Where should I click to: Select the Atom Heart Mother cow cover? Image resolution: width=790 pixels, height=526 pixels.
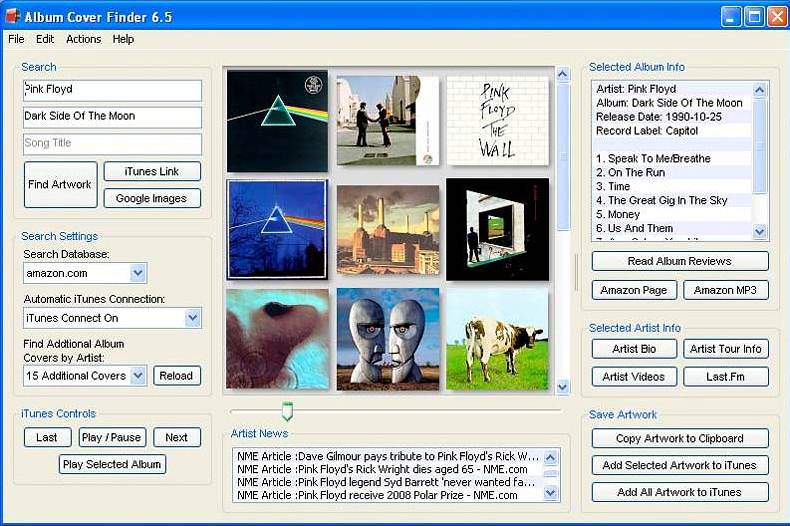(x=497, y=339)
